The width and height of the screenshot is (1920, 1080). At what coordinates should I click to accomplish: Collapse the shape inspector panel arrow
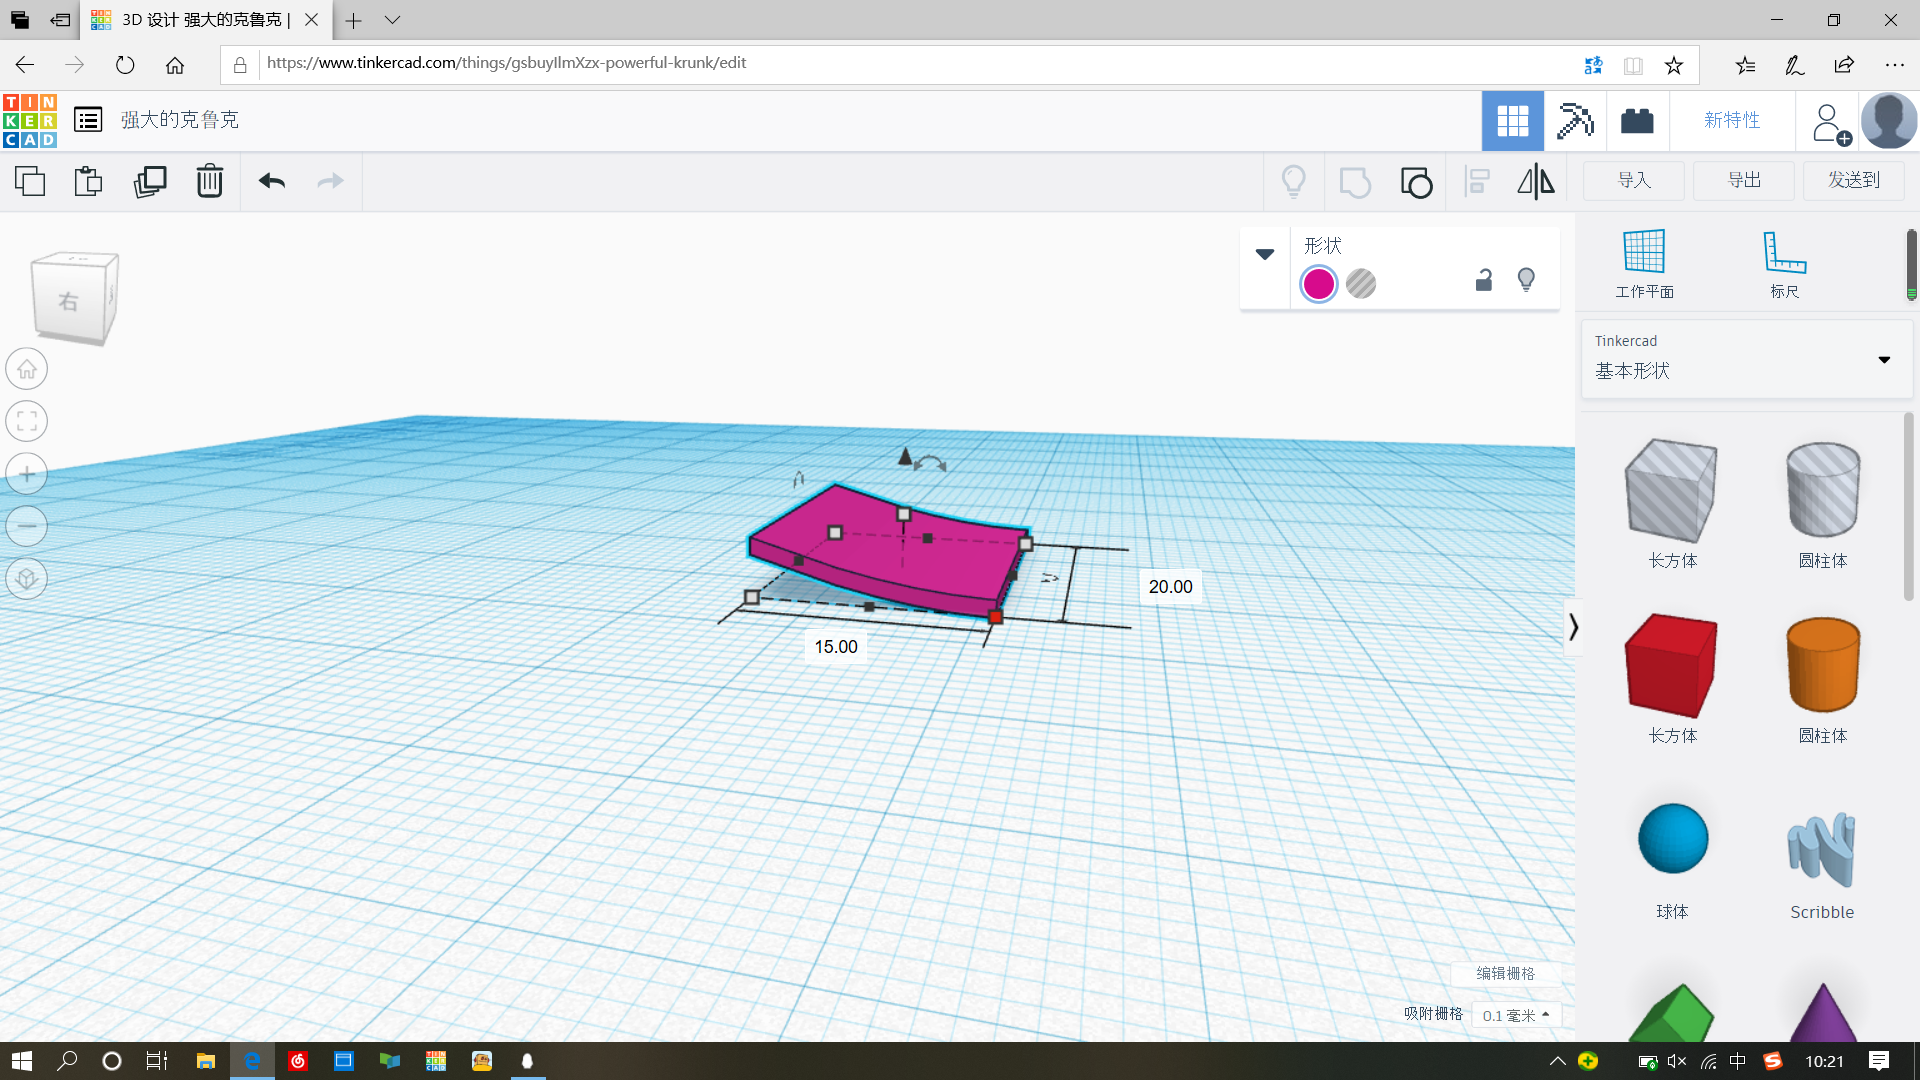tap(1265, 254)
